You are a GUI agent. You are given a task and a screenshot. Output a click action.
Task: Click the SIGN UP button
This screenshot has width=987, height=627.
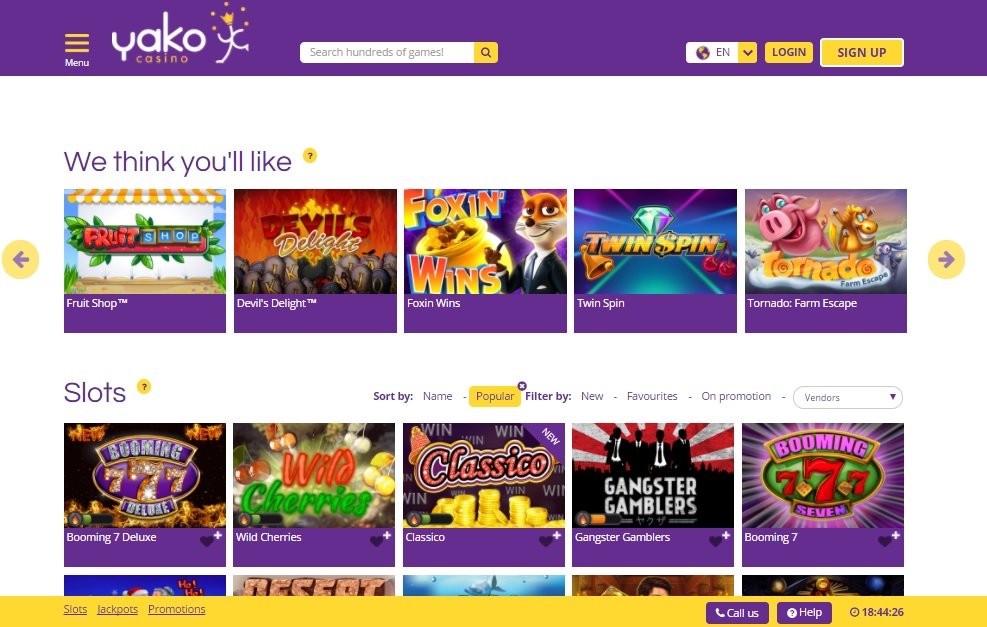pos(862,53)
